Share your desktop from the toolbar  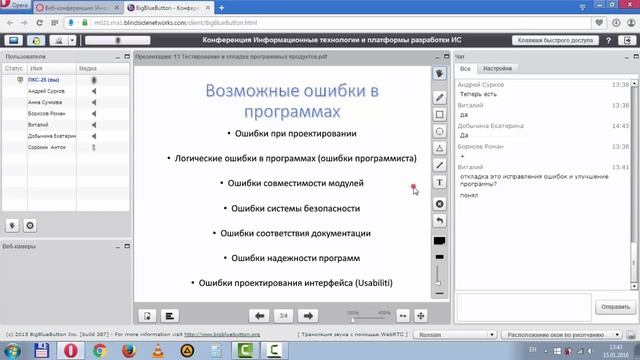[x=13, y=40]
